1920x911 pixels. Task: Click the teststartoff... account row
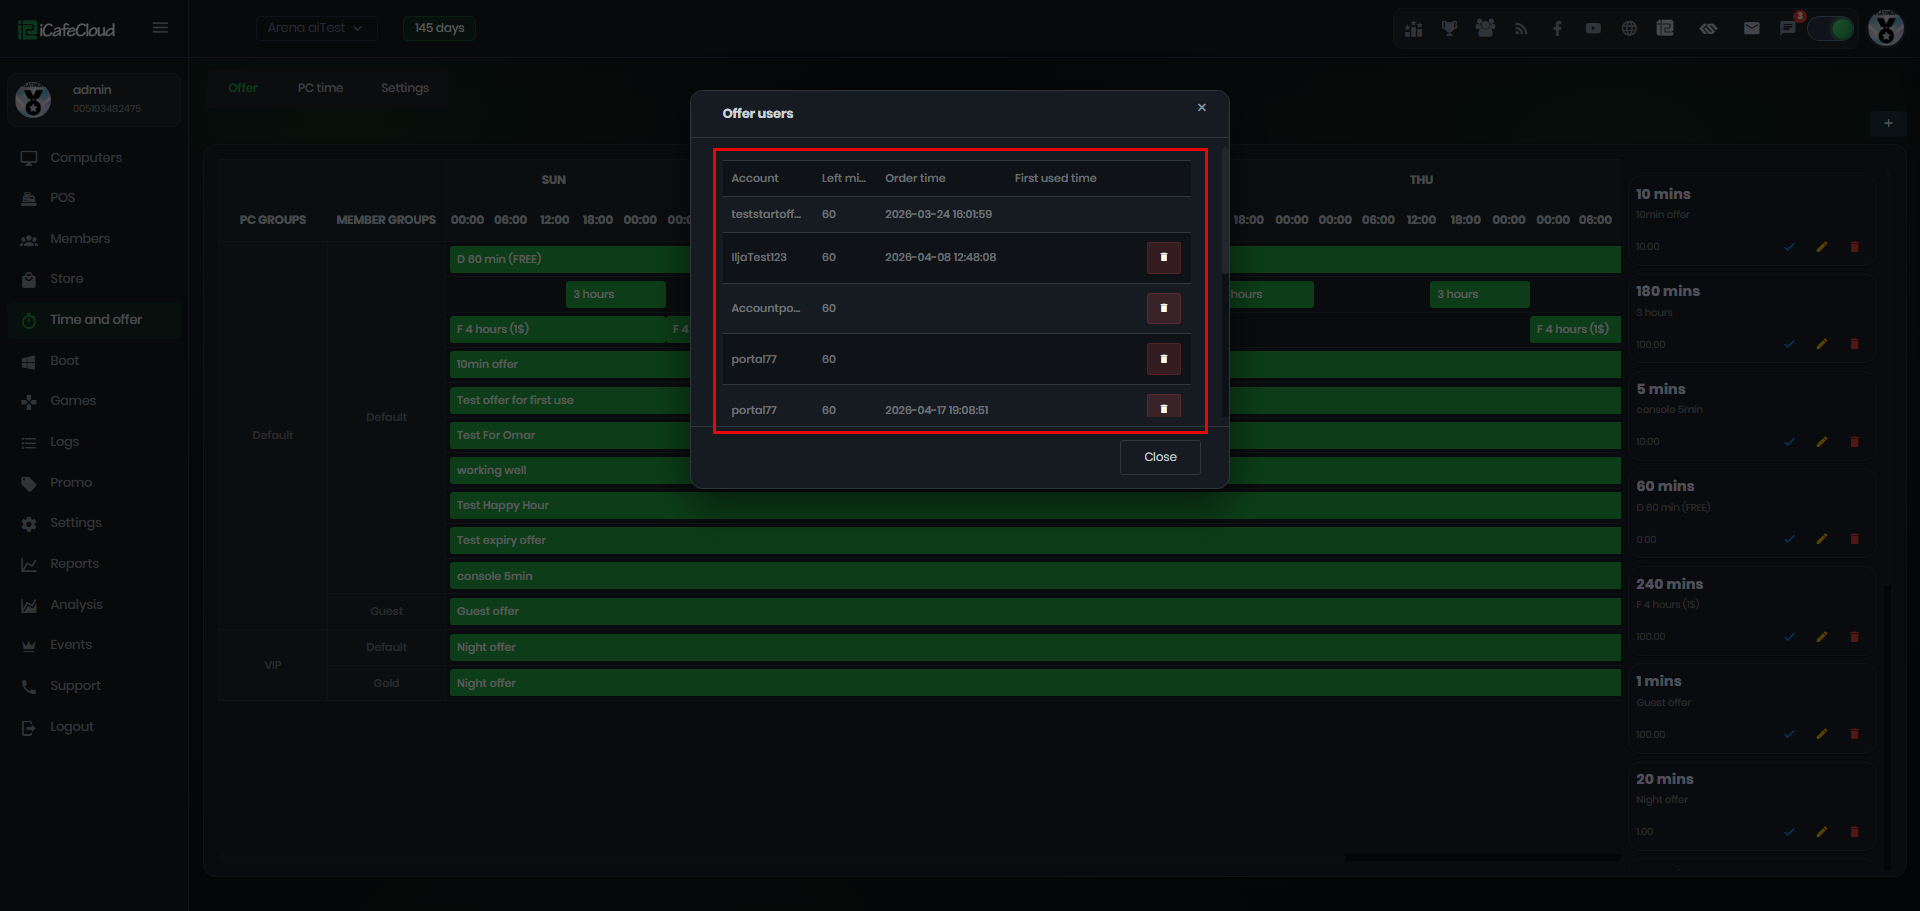pos(957,214)
